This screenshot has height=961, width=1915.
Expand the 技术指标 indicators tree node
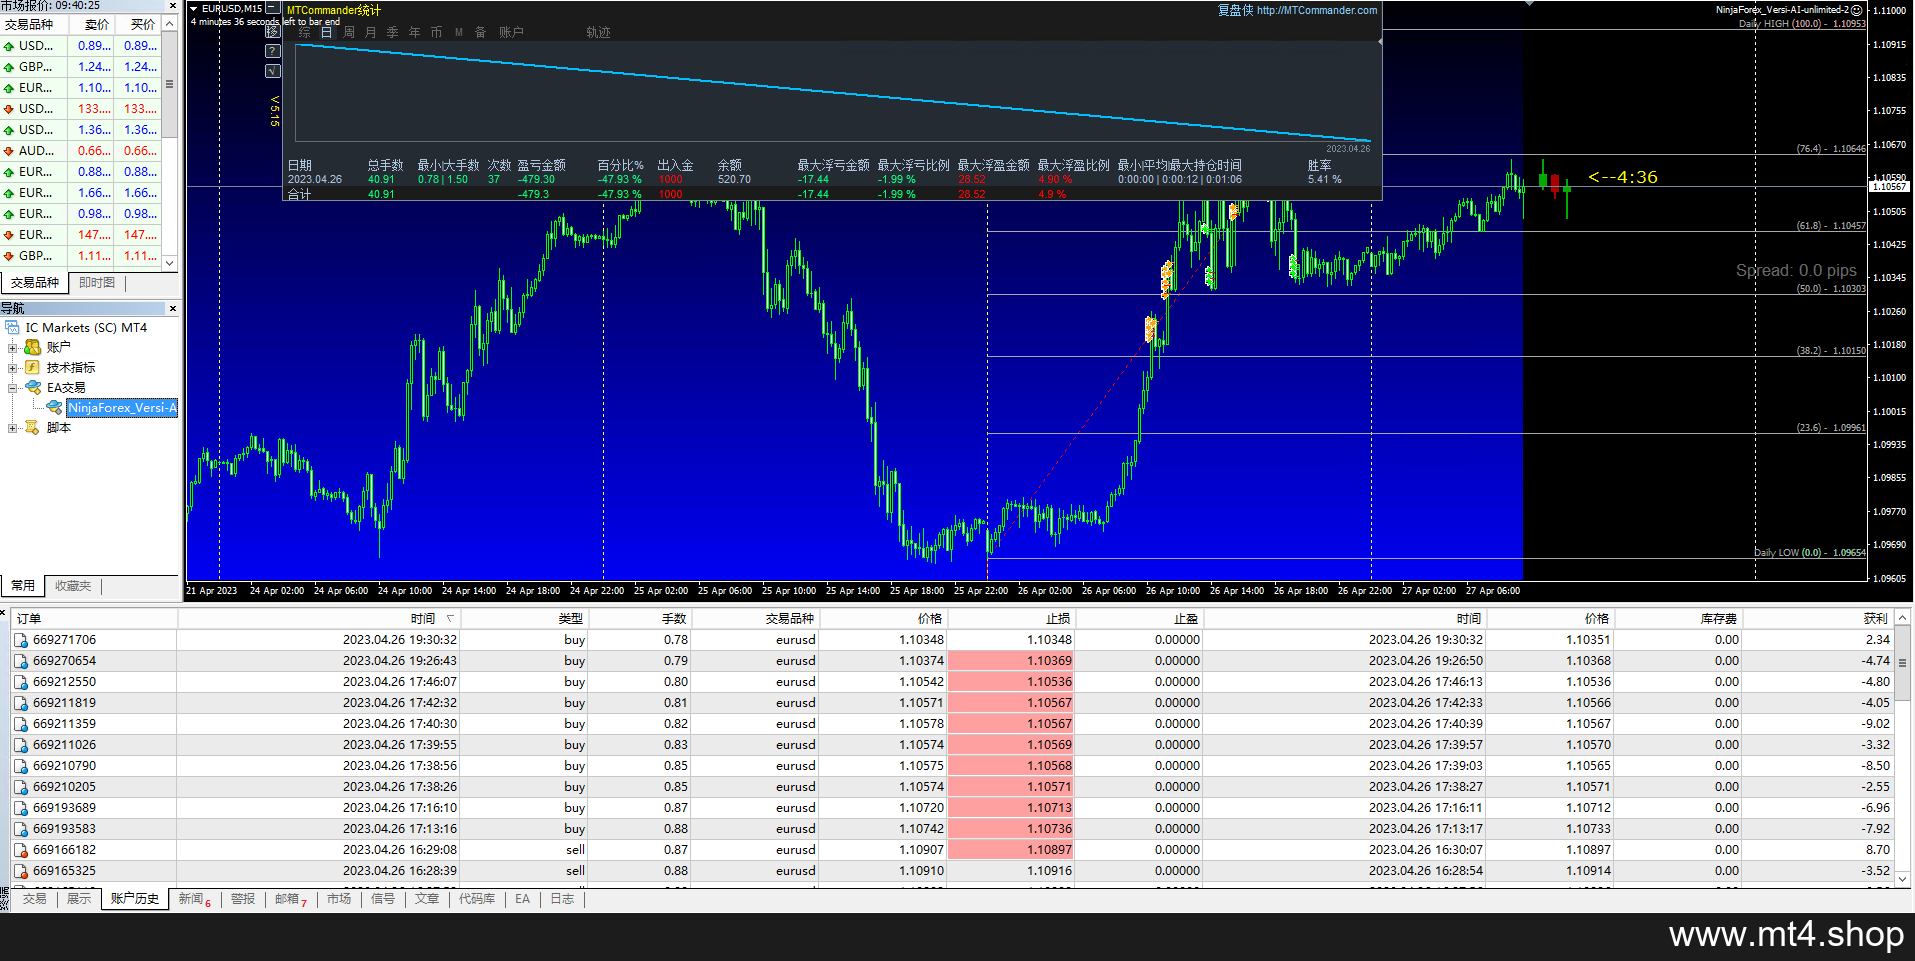(12, 368)
